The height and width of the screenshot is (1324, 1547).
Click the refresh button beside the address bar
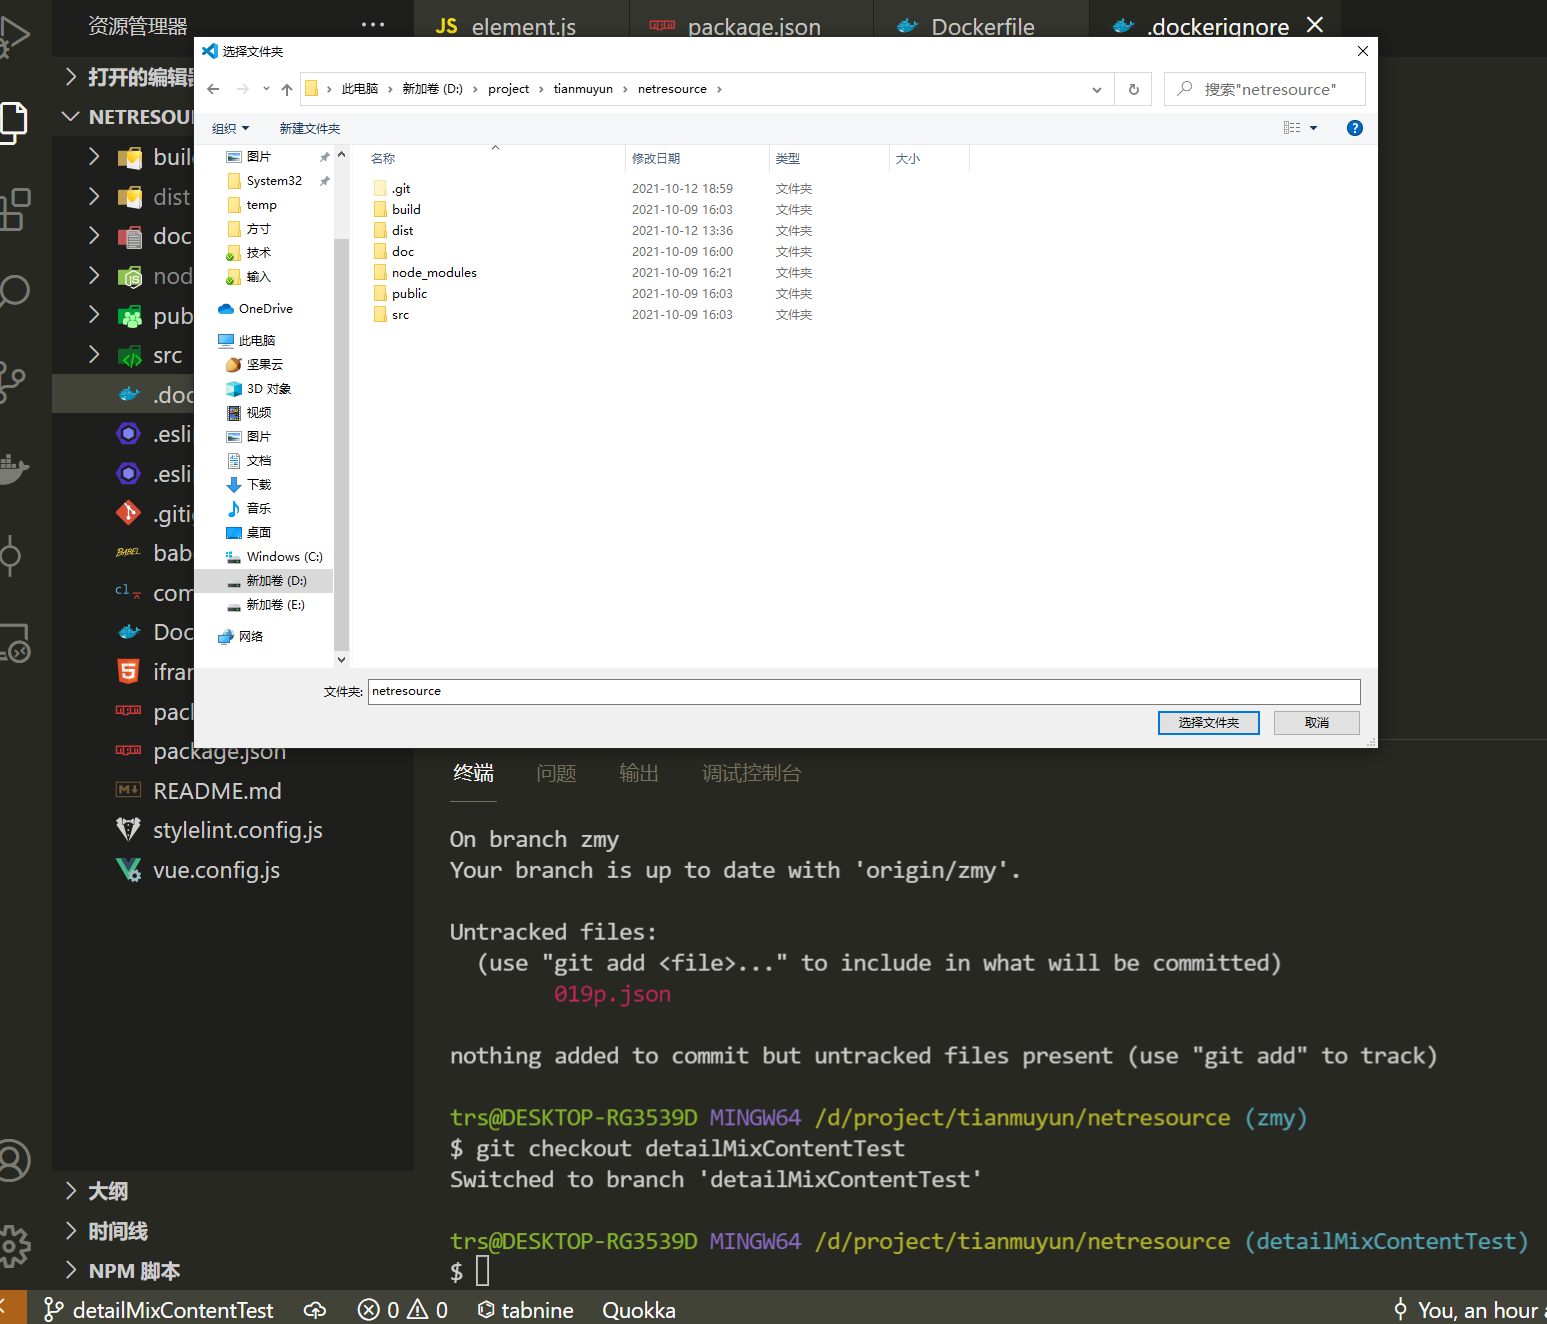(1133, 89)
